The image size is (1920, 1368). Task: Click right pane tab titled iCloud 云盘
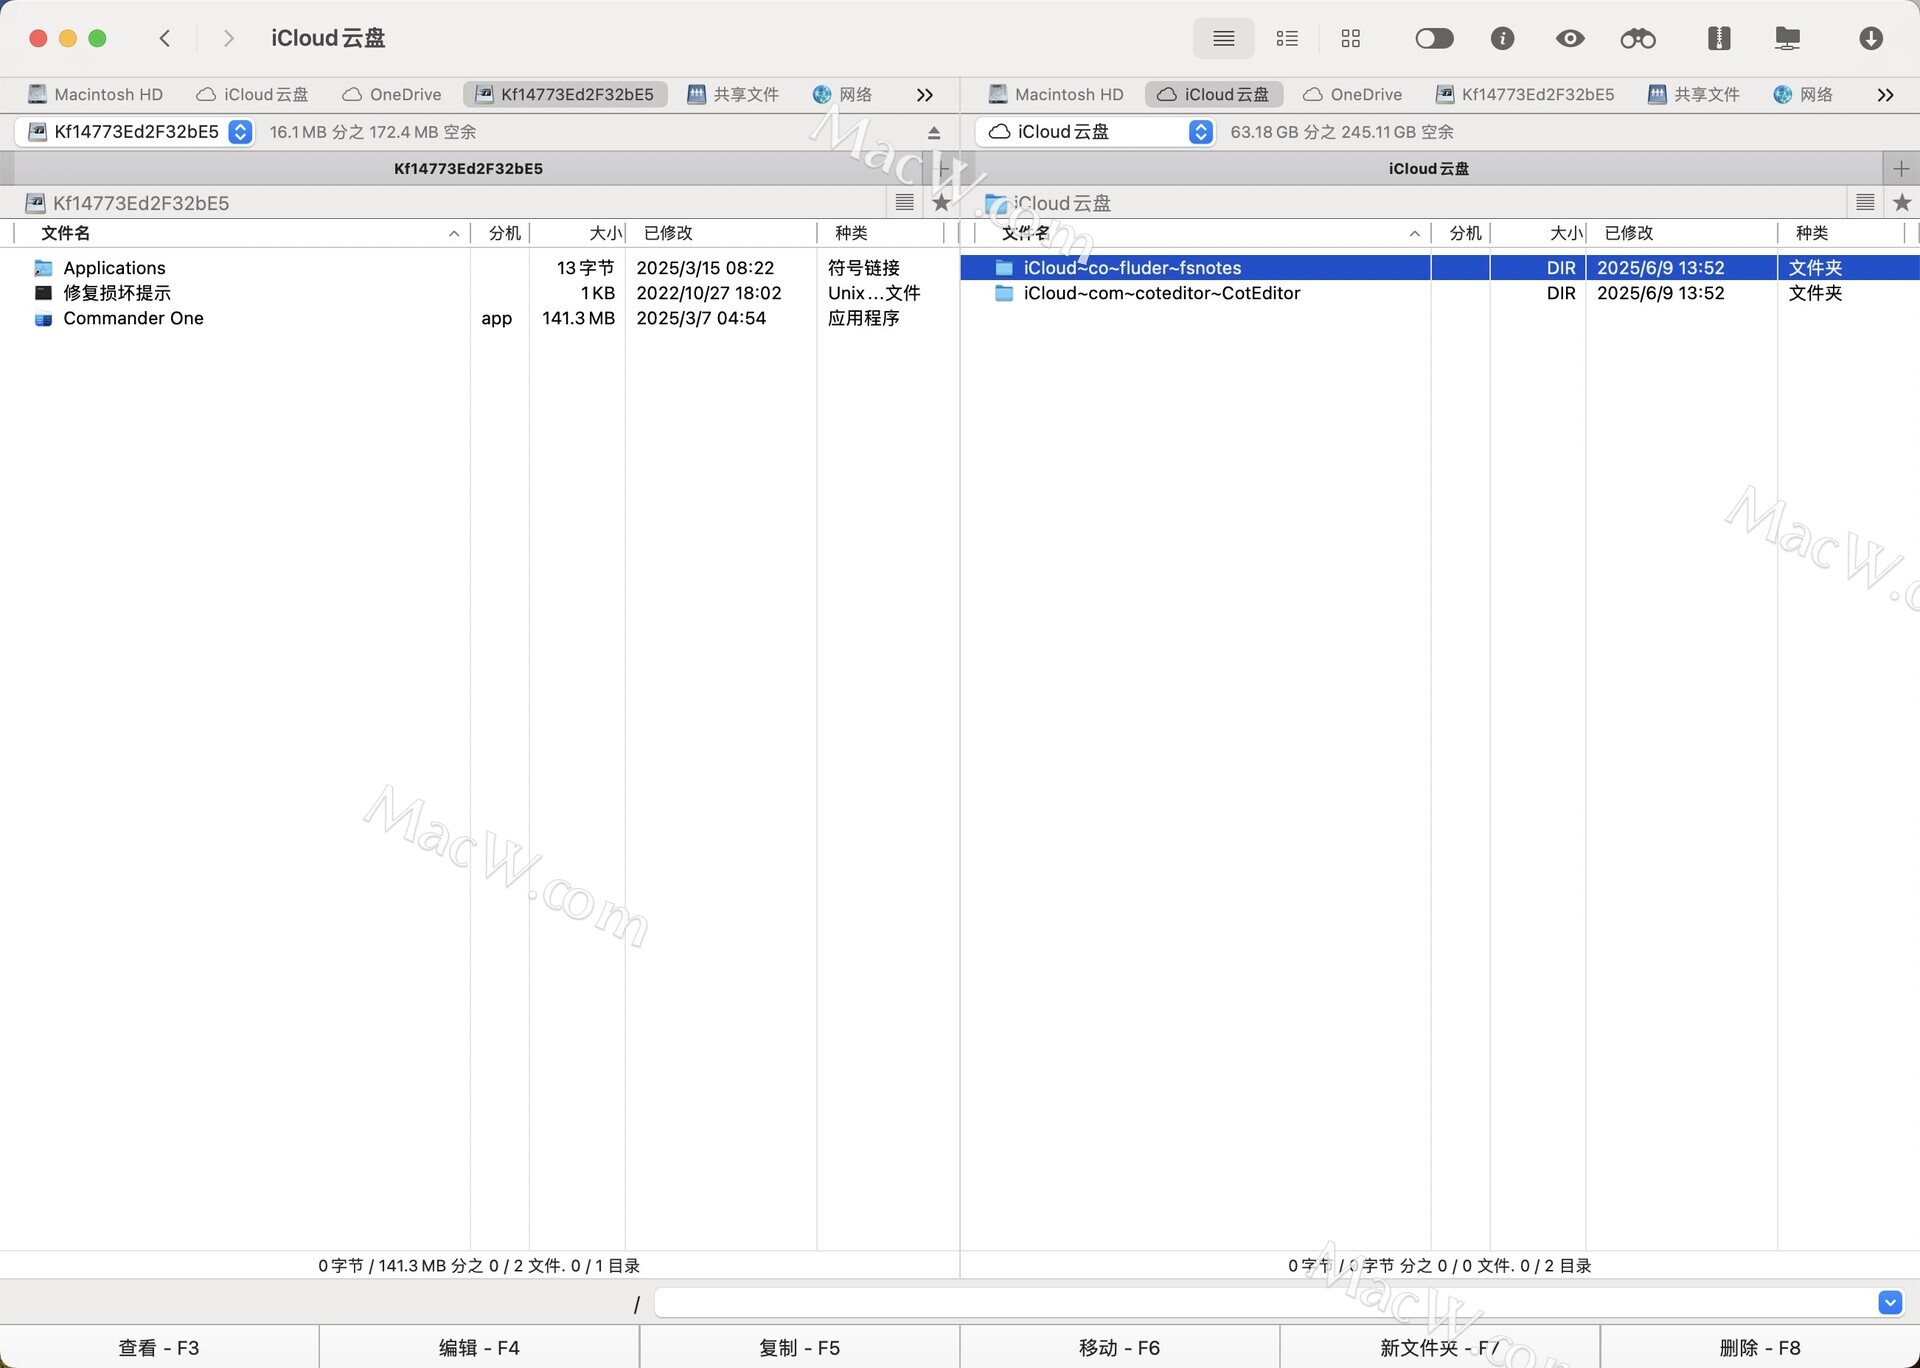(1428, 169)
